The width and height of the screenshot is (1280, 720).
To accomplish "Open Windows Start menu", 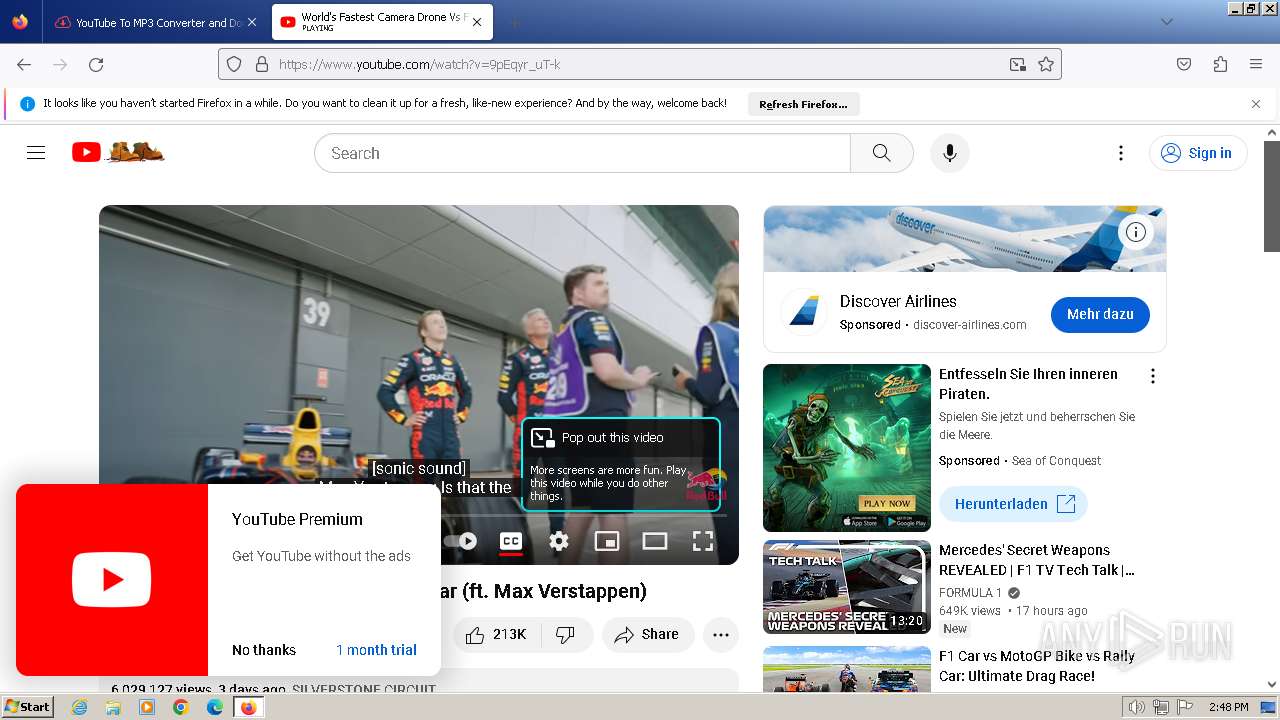I will pos(27,706).
